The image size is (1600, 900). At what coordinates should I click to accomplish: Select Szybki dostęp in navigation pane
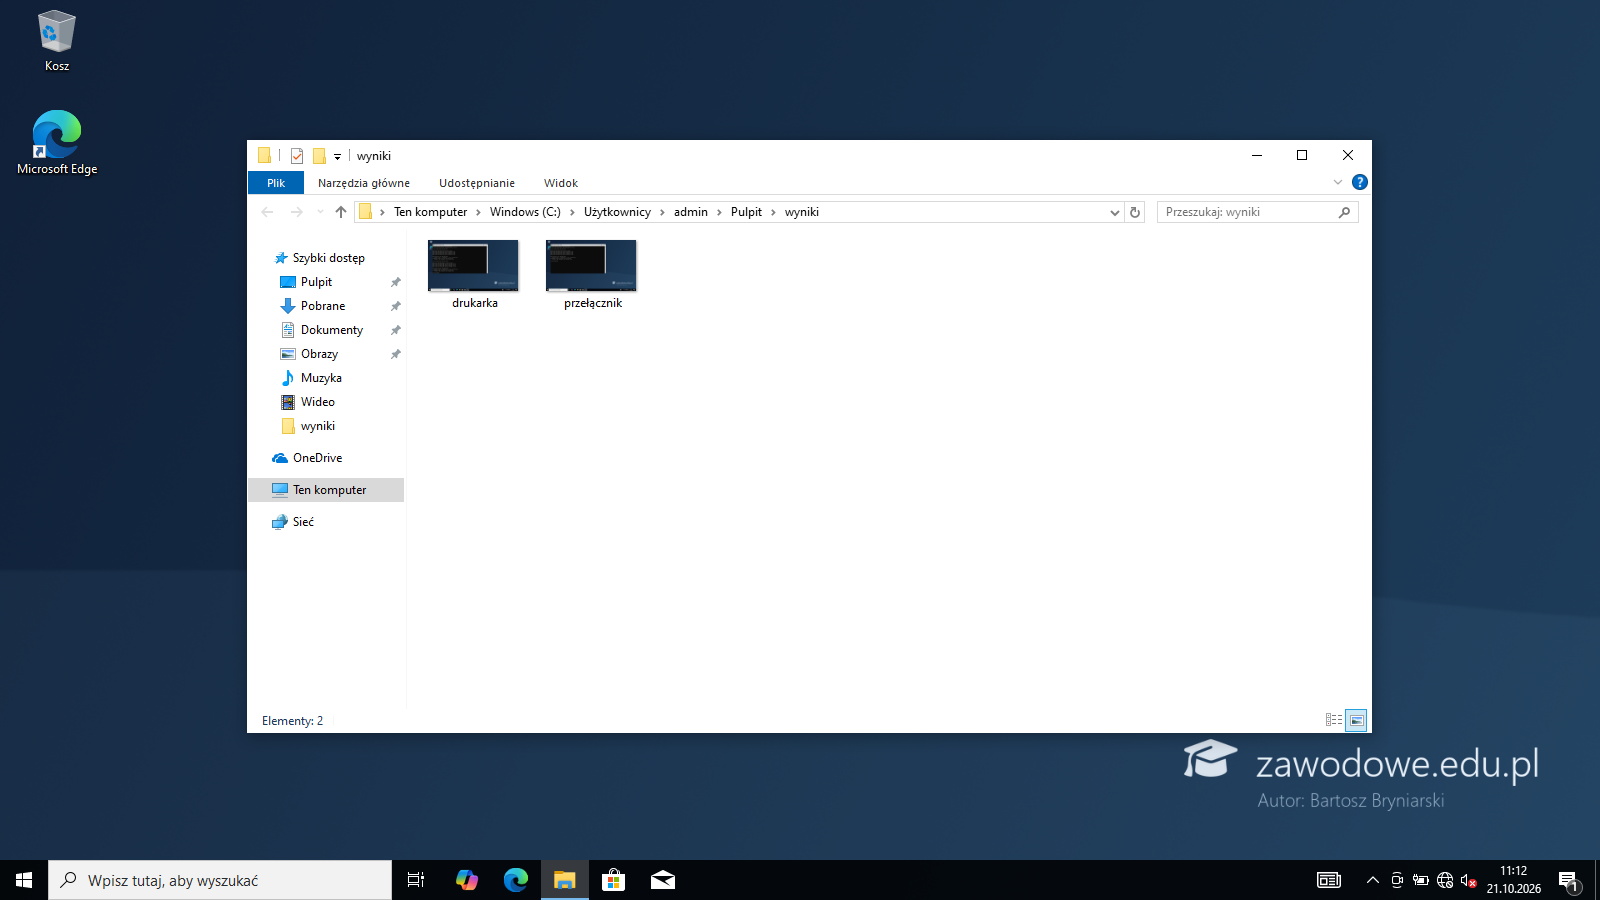pyautogui.click(x=328, y=258)
